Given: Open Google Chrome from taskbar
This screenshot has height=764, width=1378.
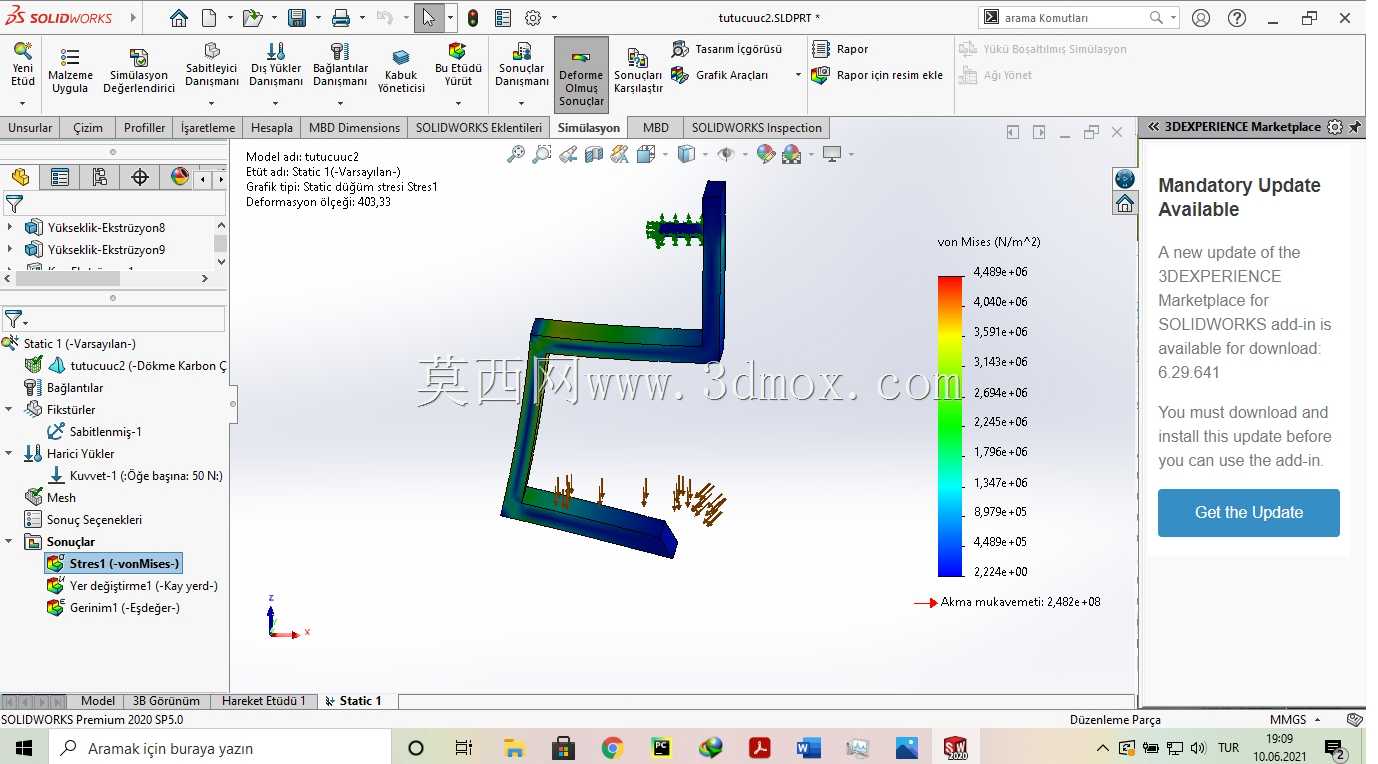Looking at the screenshot, I should coord(613,747).
